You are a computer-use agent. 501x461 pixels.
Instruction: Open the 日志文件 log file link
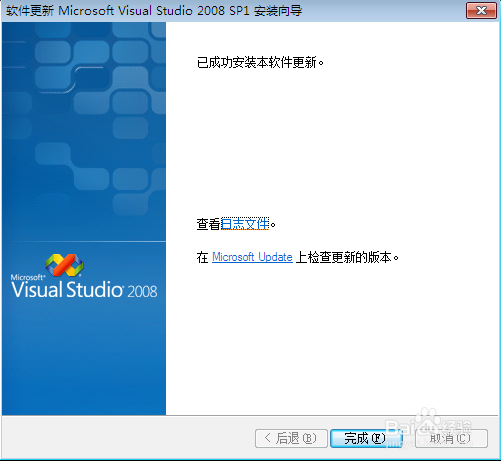[x=245, y=224]
